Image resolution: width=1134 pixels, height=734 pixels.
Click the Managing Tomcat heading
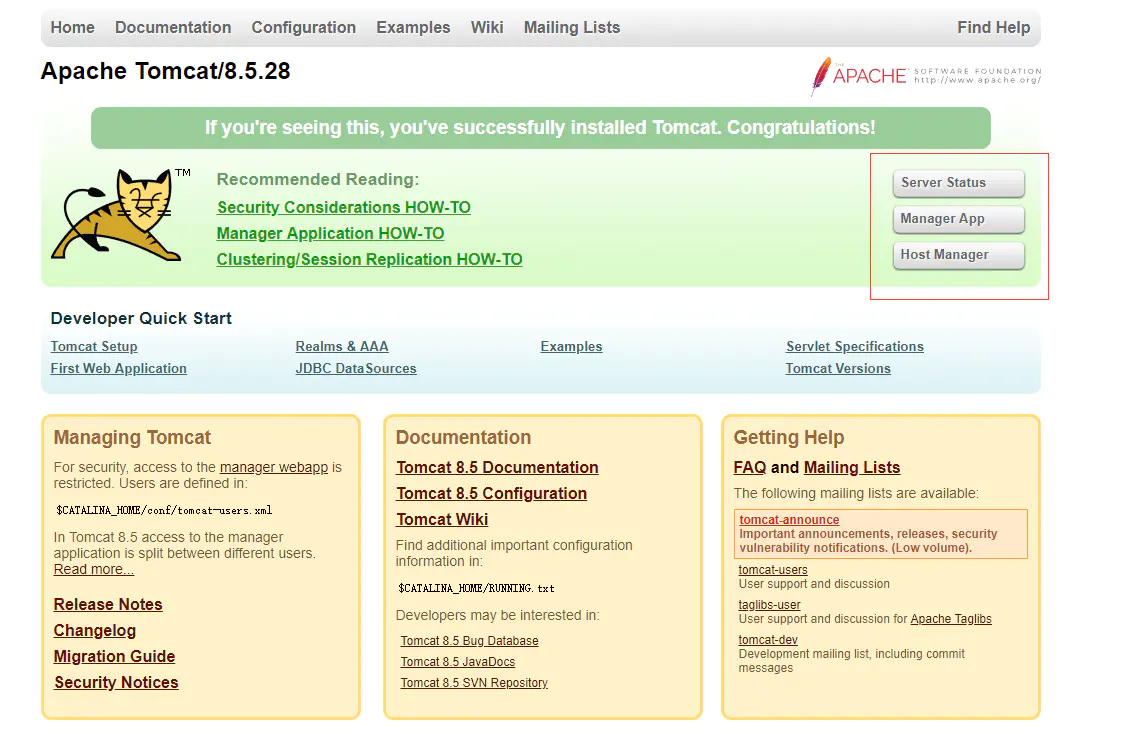point(132,438)
